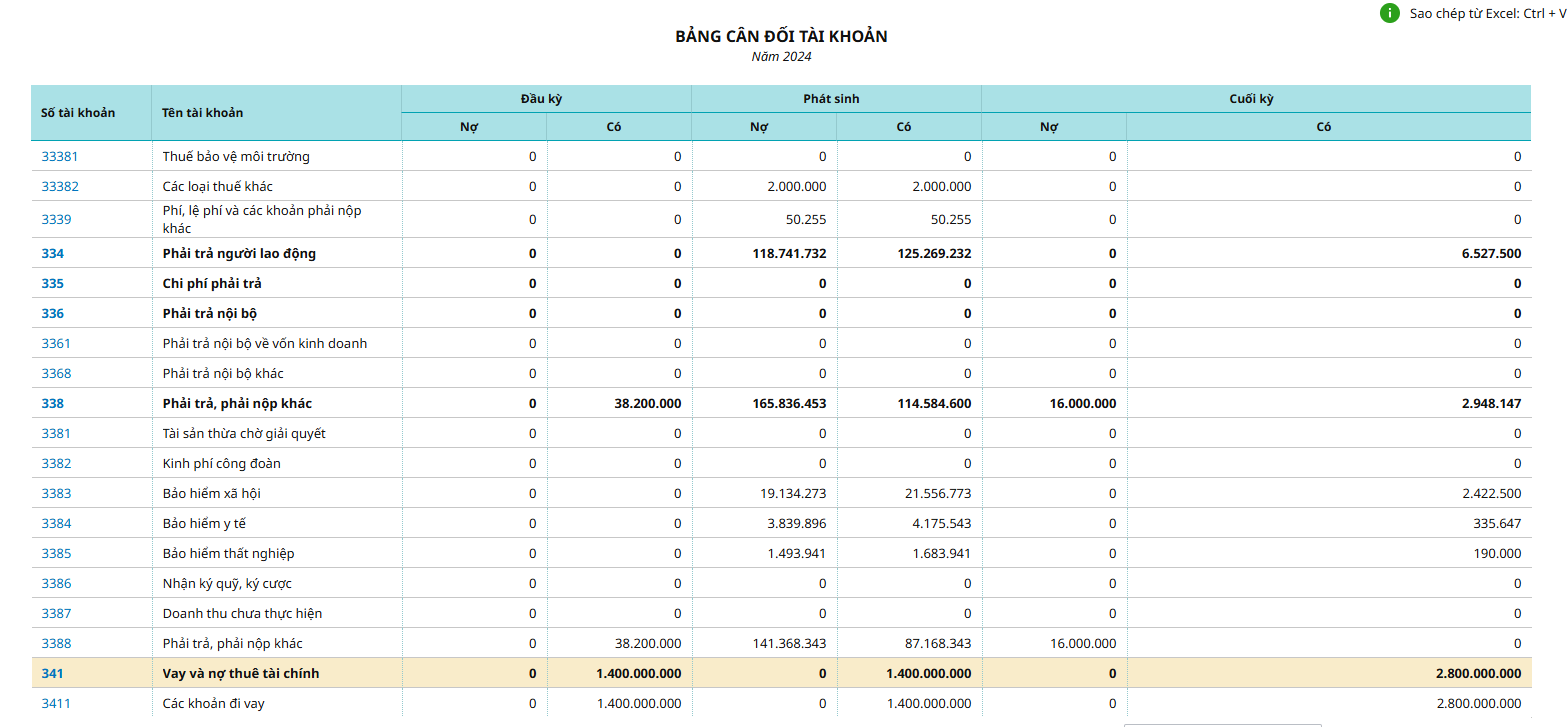
Task: Open account 3411 link
Action: 55,704
